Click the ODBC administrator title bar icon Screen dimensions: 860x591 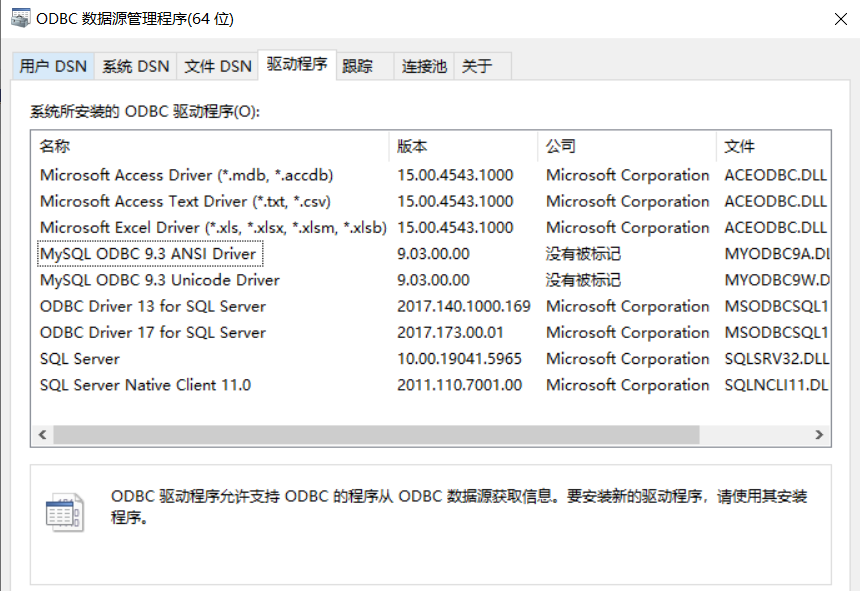point(21,18)
